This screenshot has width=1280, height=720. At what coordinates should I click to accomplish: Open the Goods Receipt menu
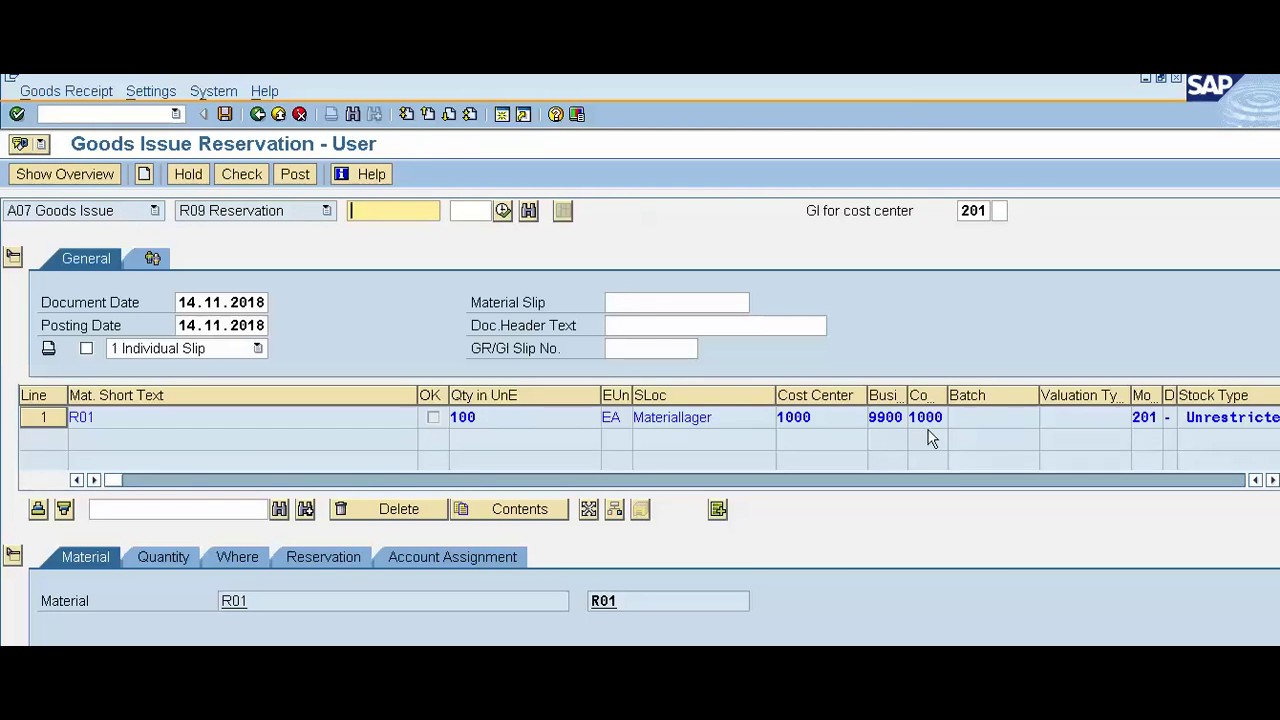point(66,91)
